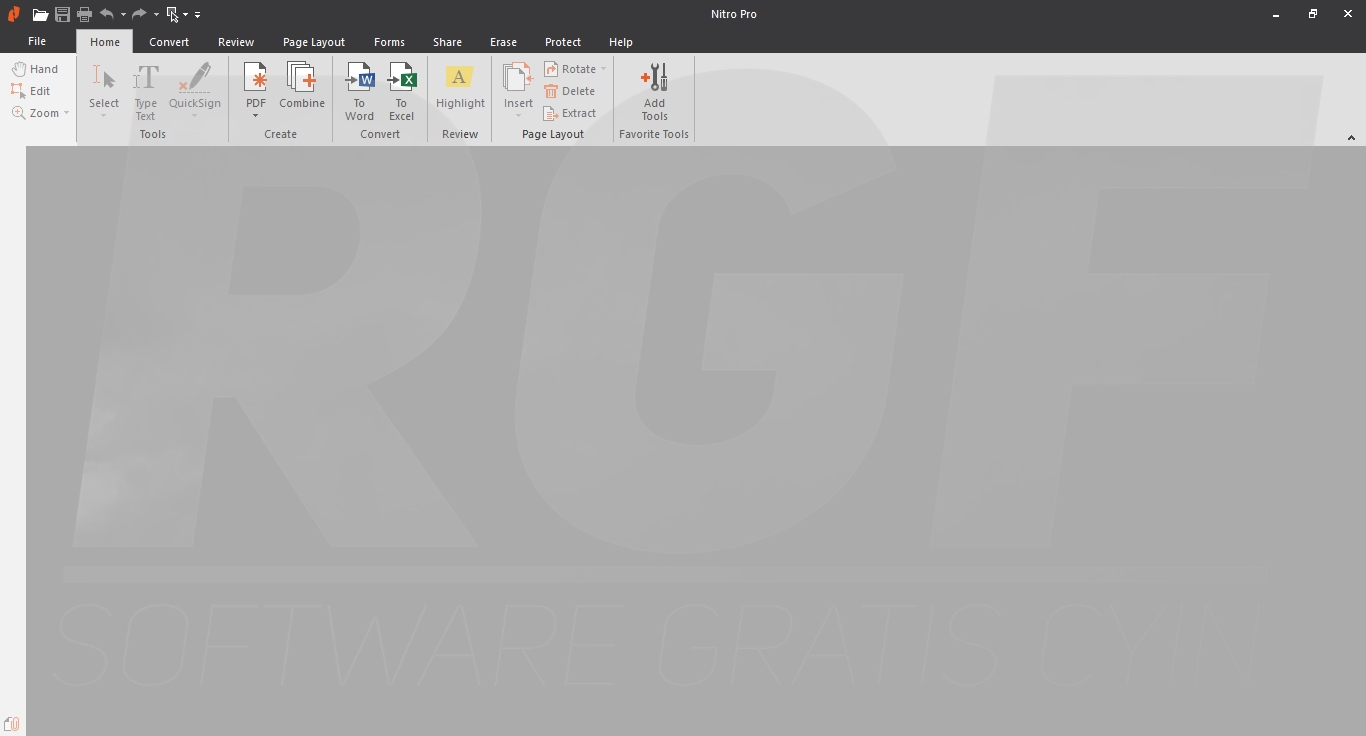Click the cursor mode icon in quick access toolbar

(173, 14)
